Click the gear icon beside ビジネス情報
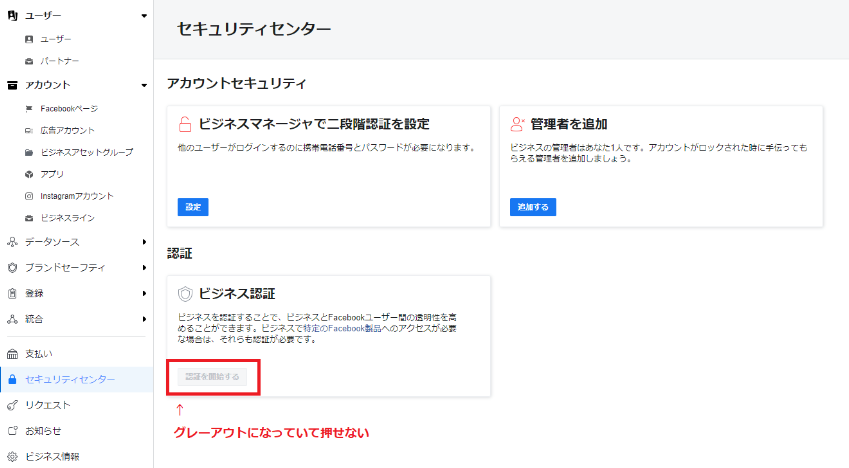Screen dimensions: 849x468 [12, 457]
